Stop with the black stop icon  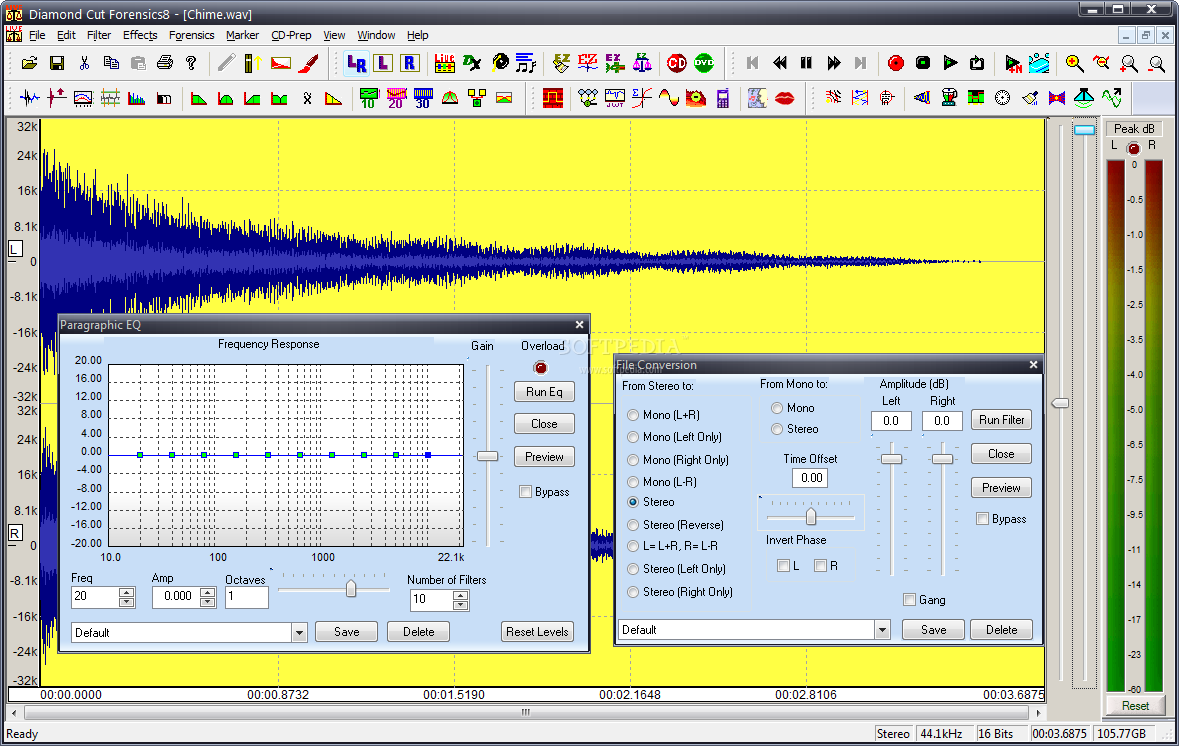[923, 63]
